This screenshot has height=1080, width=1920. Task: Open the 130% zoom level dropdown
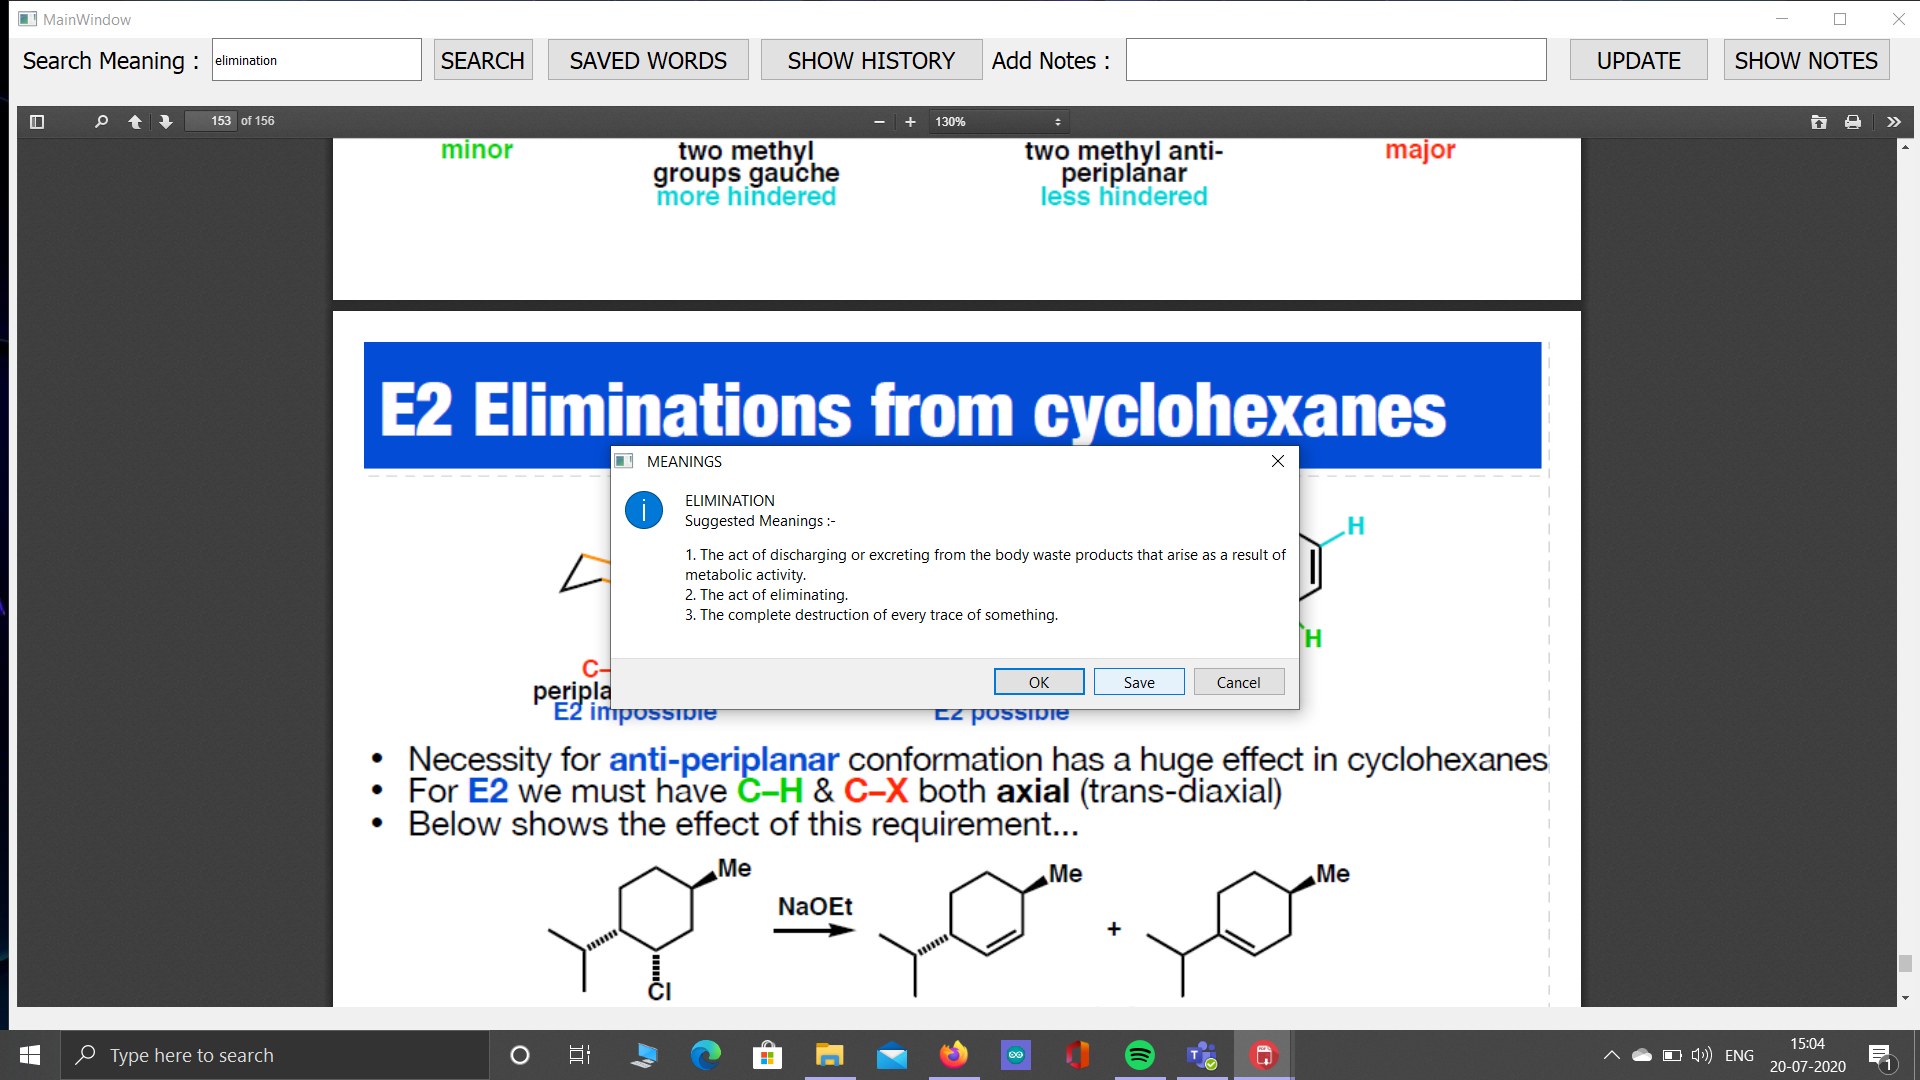point(998,121)
